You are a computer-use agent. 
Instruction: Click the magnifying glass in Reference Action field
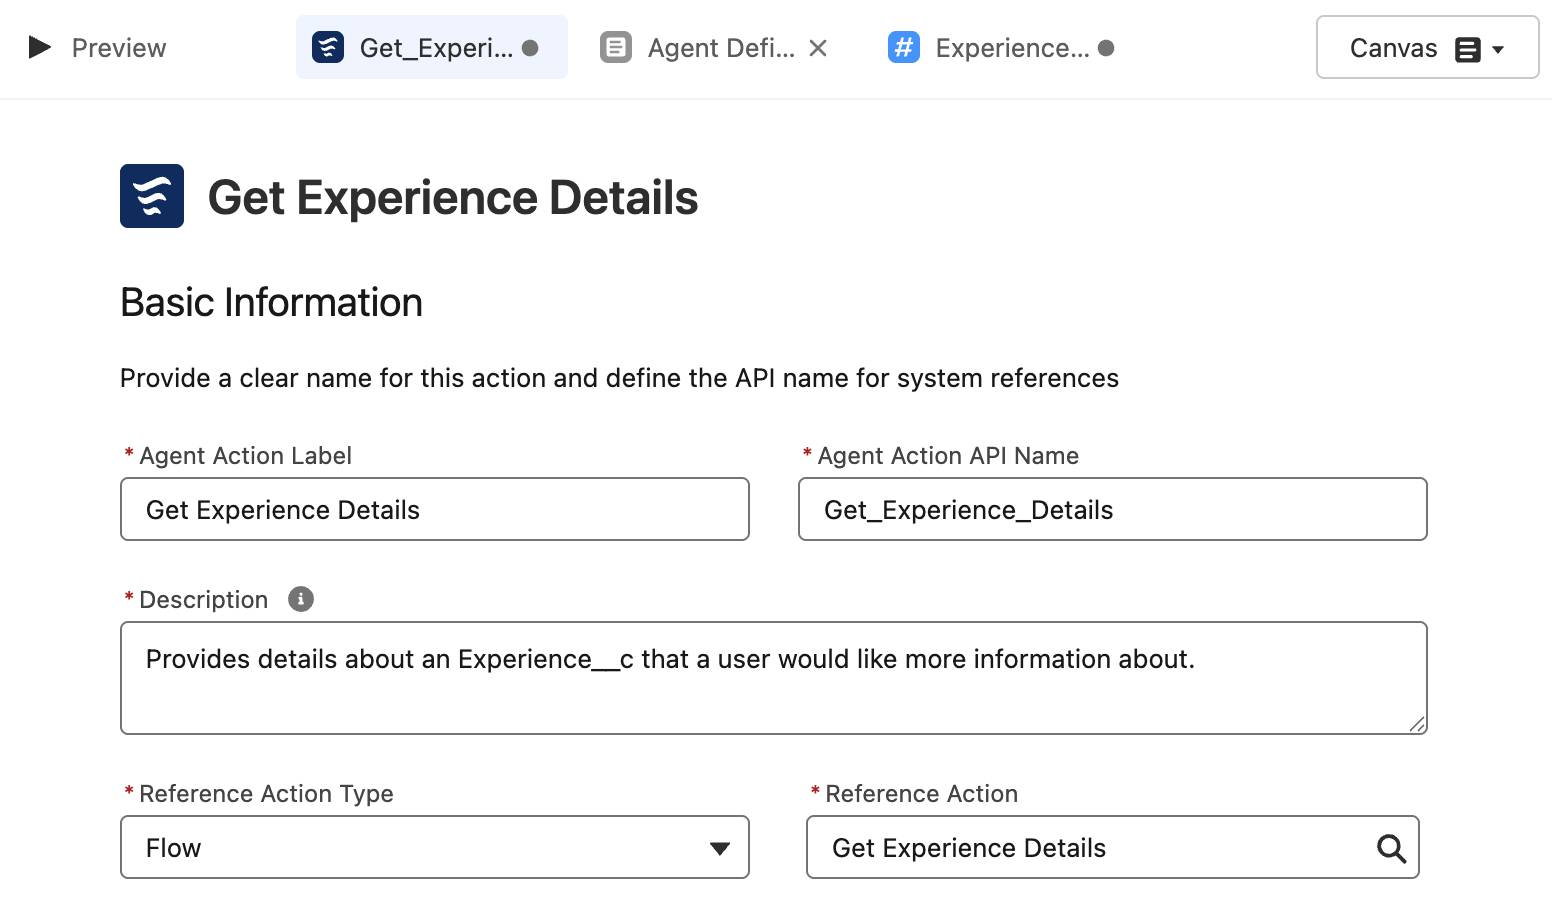coord(1391,848)
